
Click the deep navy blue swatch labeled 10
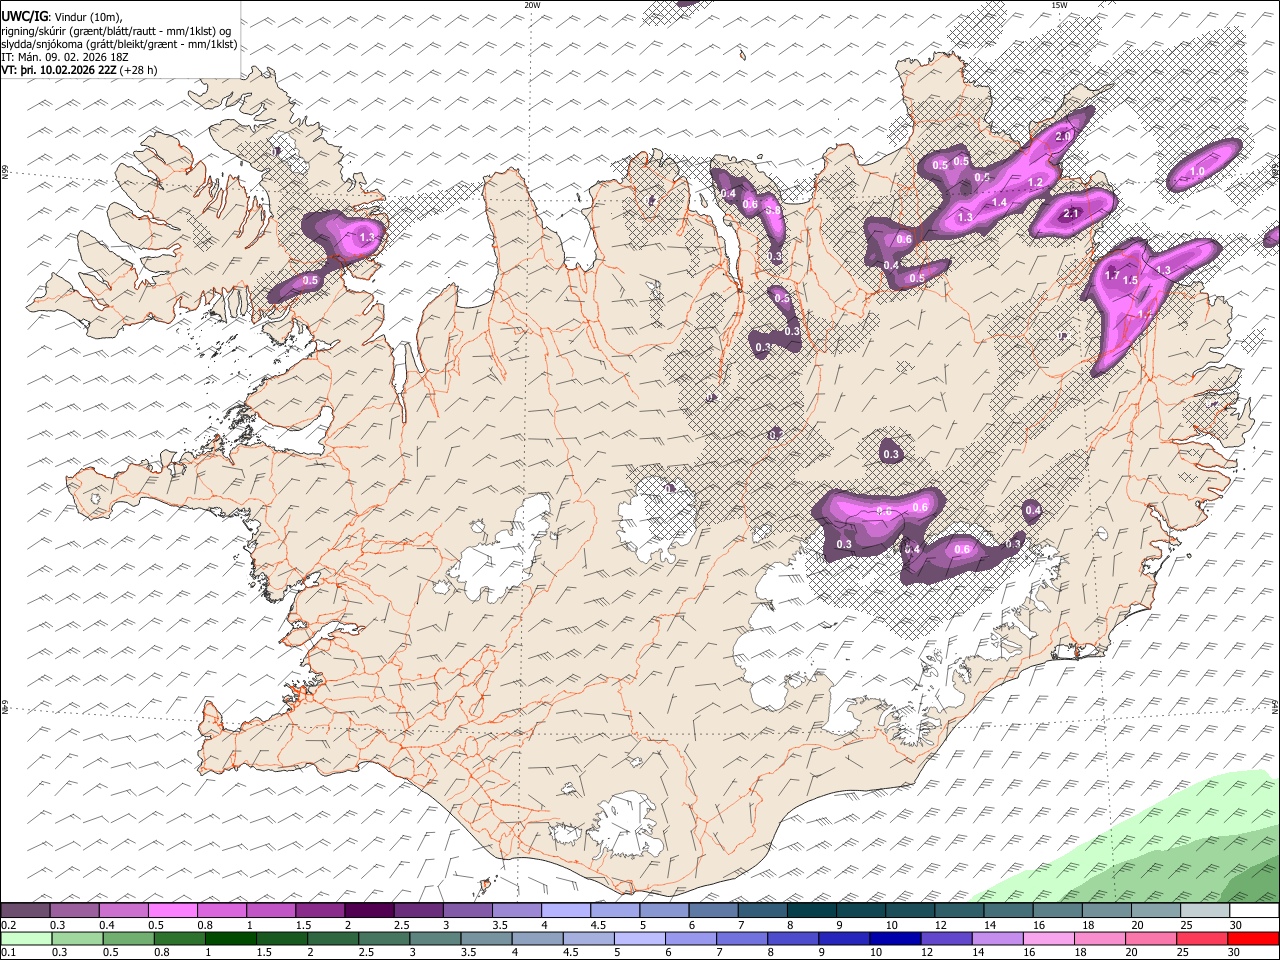(896, 938)
